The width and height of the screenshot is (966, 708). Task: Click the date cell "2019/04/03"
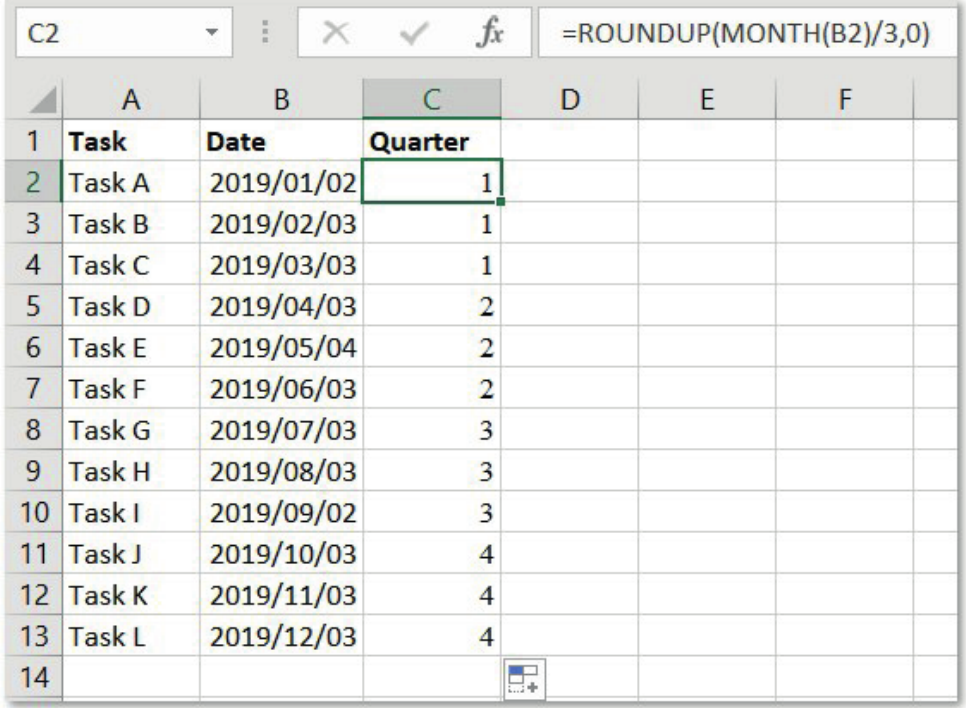click(x=282, y=306)
